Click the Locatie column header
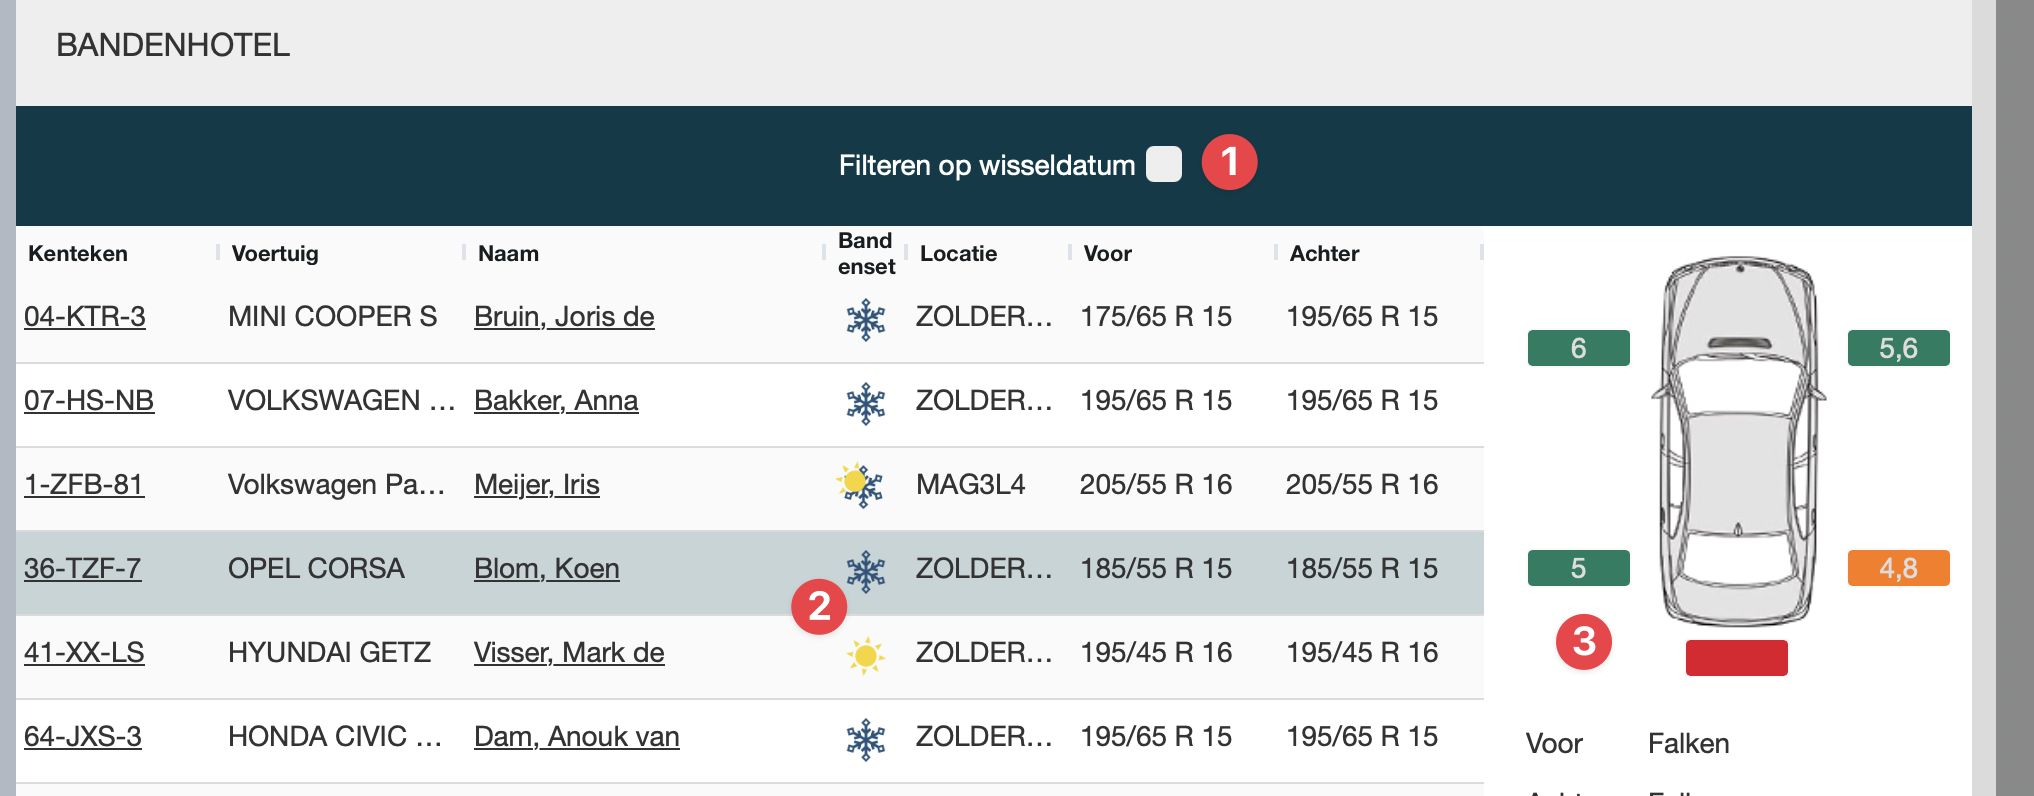This screenshot has width=2034, height=796. [958, 254]
